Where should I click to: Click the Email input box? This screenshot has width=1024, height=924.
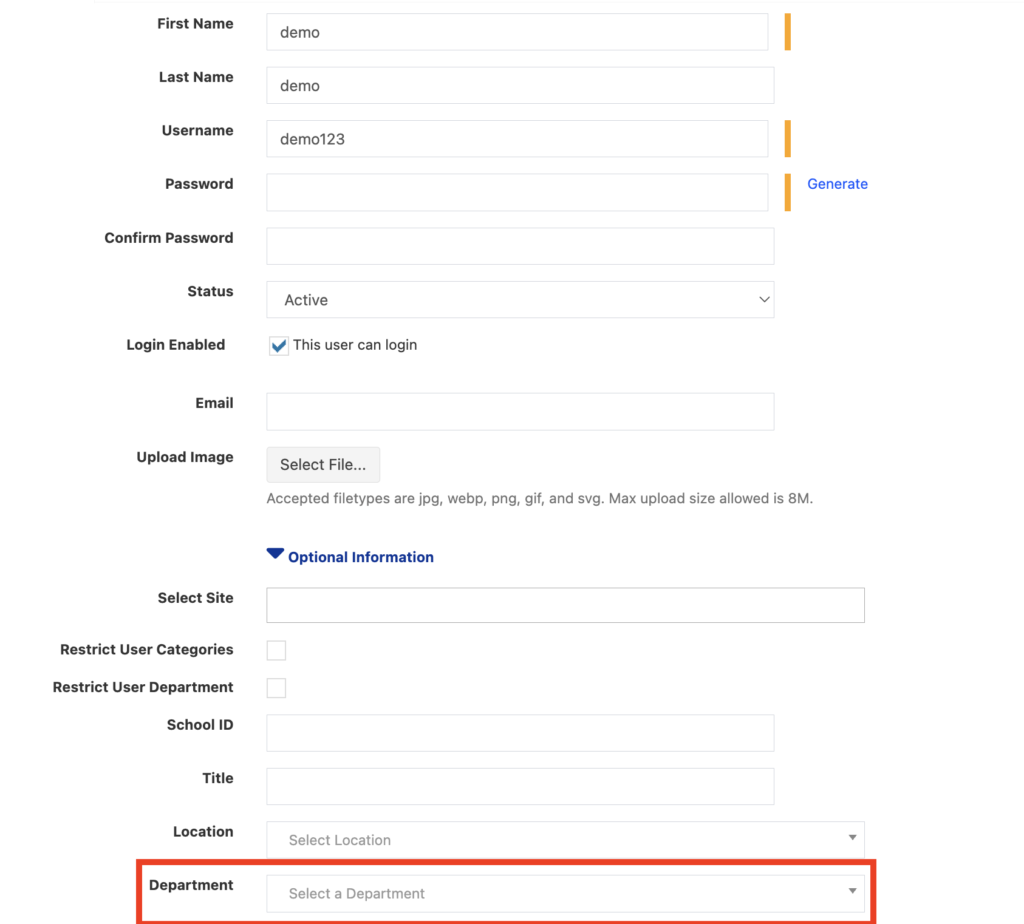[519, 411]
